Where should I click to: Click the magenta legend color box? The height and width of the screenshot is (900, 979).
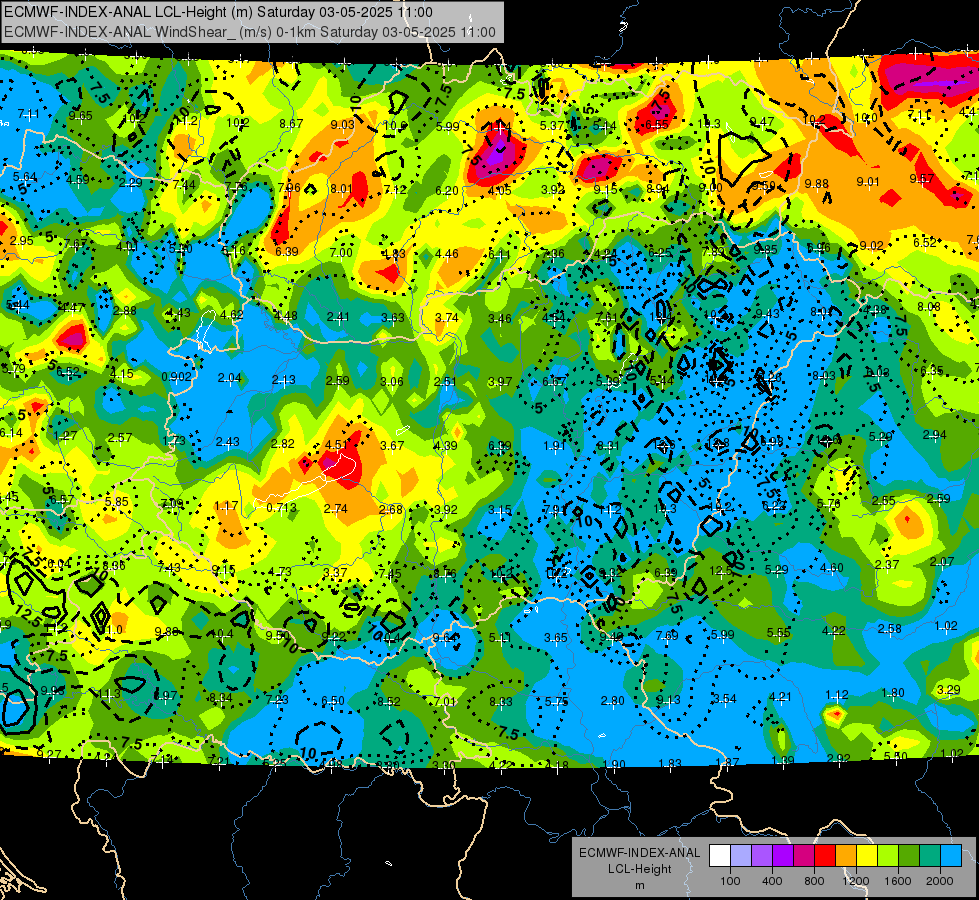coord(804,856)
